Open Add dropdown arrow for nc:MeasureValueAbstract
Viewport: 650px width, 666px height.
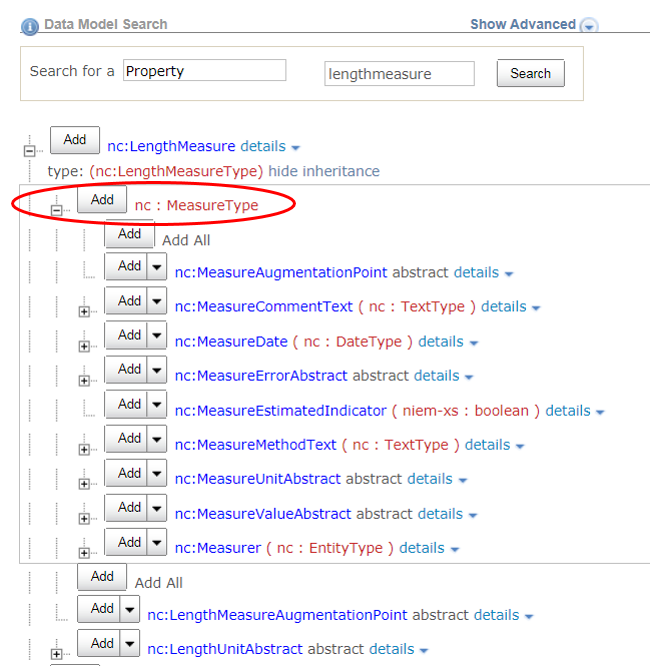pos(157,508)
